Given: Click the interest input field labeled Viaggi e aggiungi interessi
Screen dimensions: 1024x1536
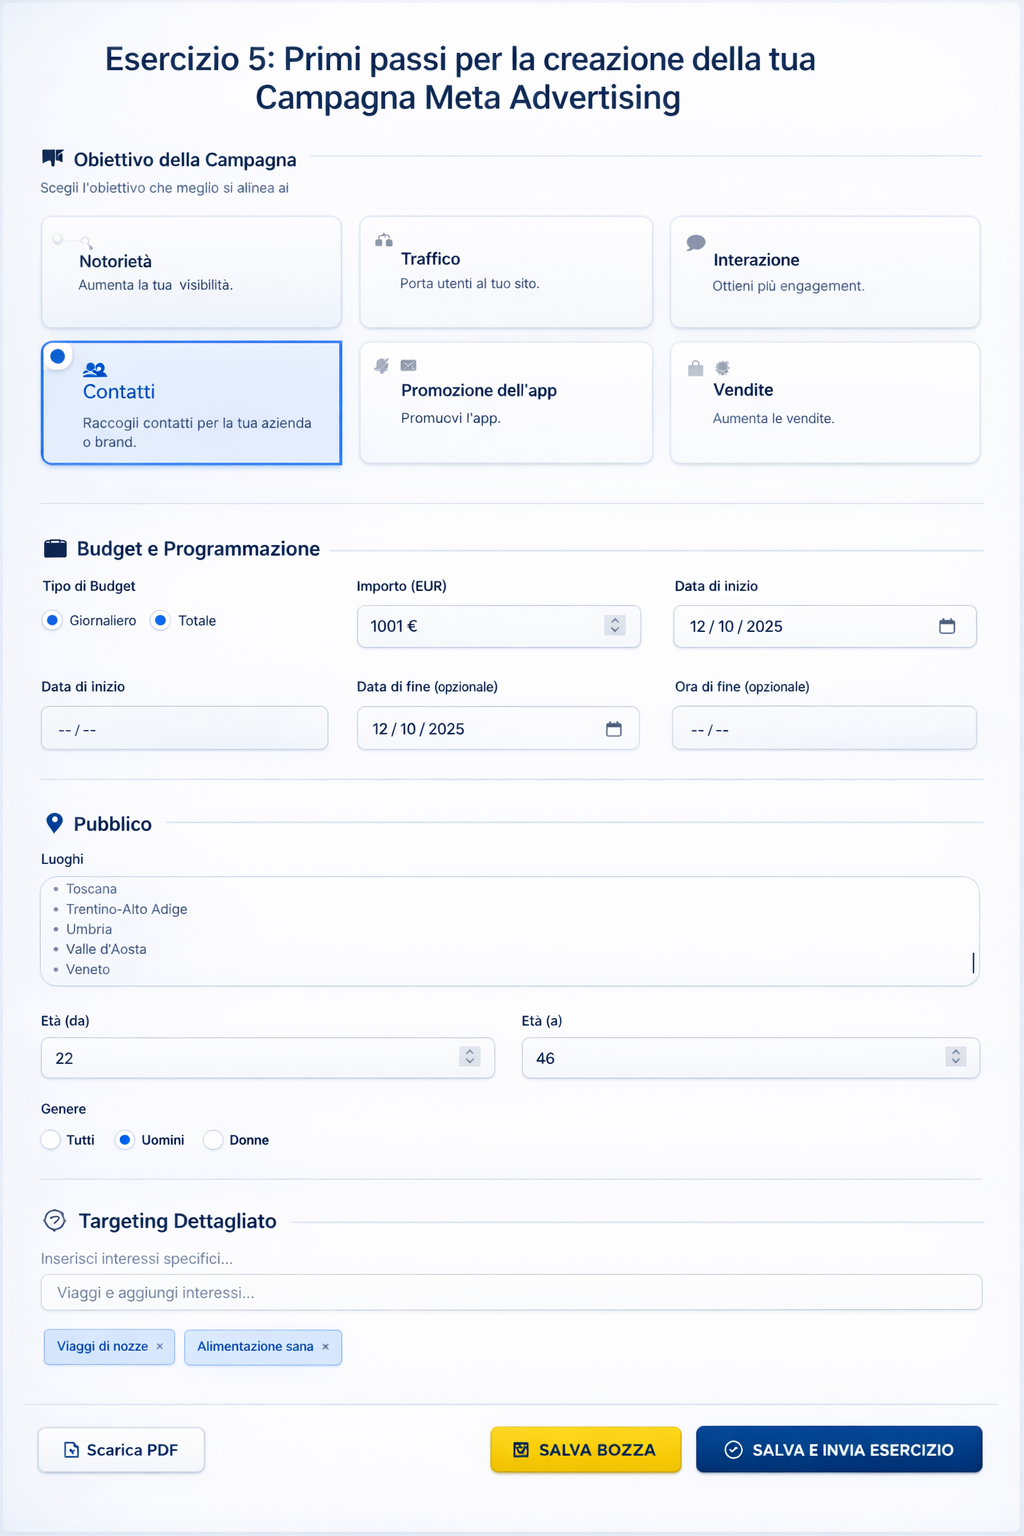Looking at the screenshot, I should pos(511,1292).
